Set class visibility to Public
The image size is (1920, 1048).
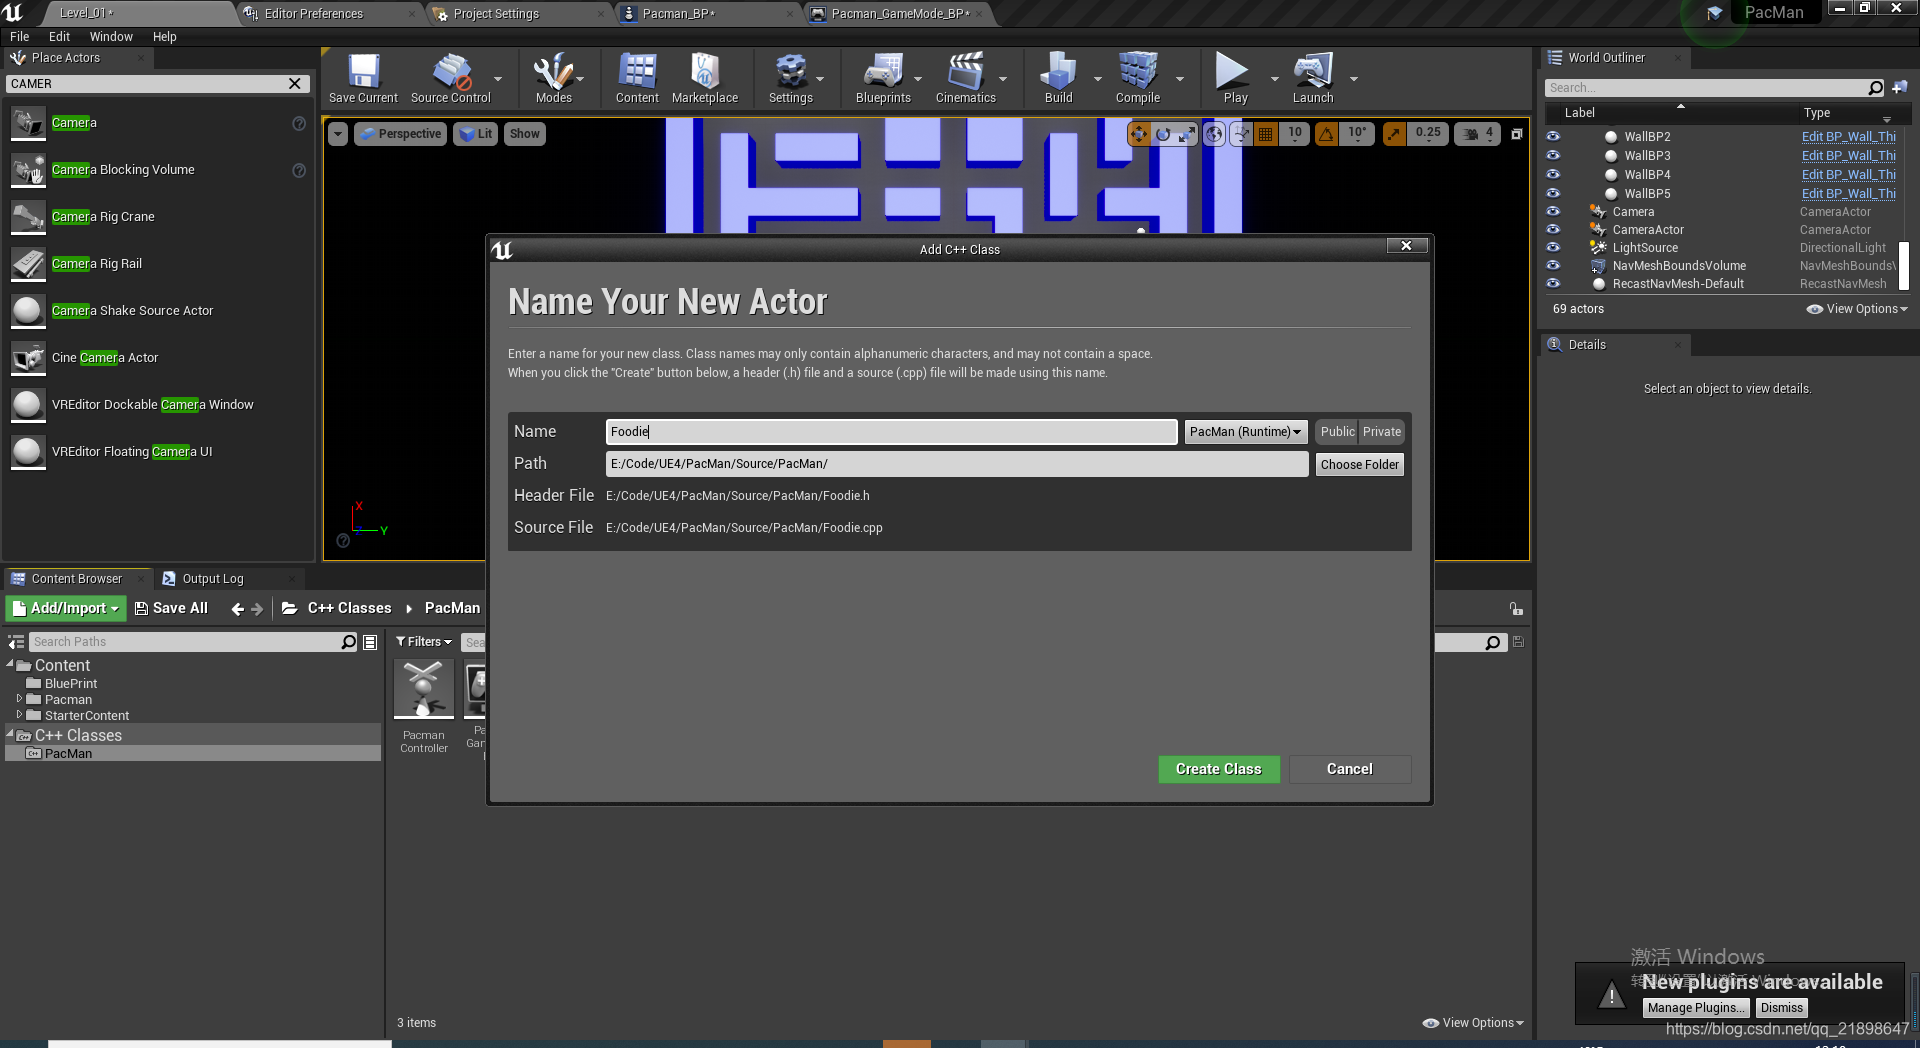coord(1337,432)
